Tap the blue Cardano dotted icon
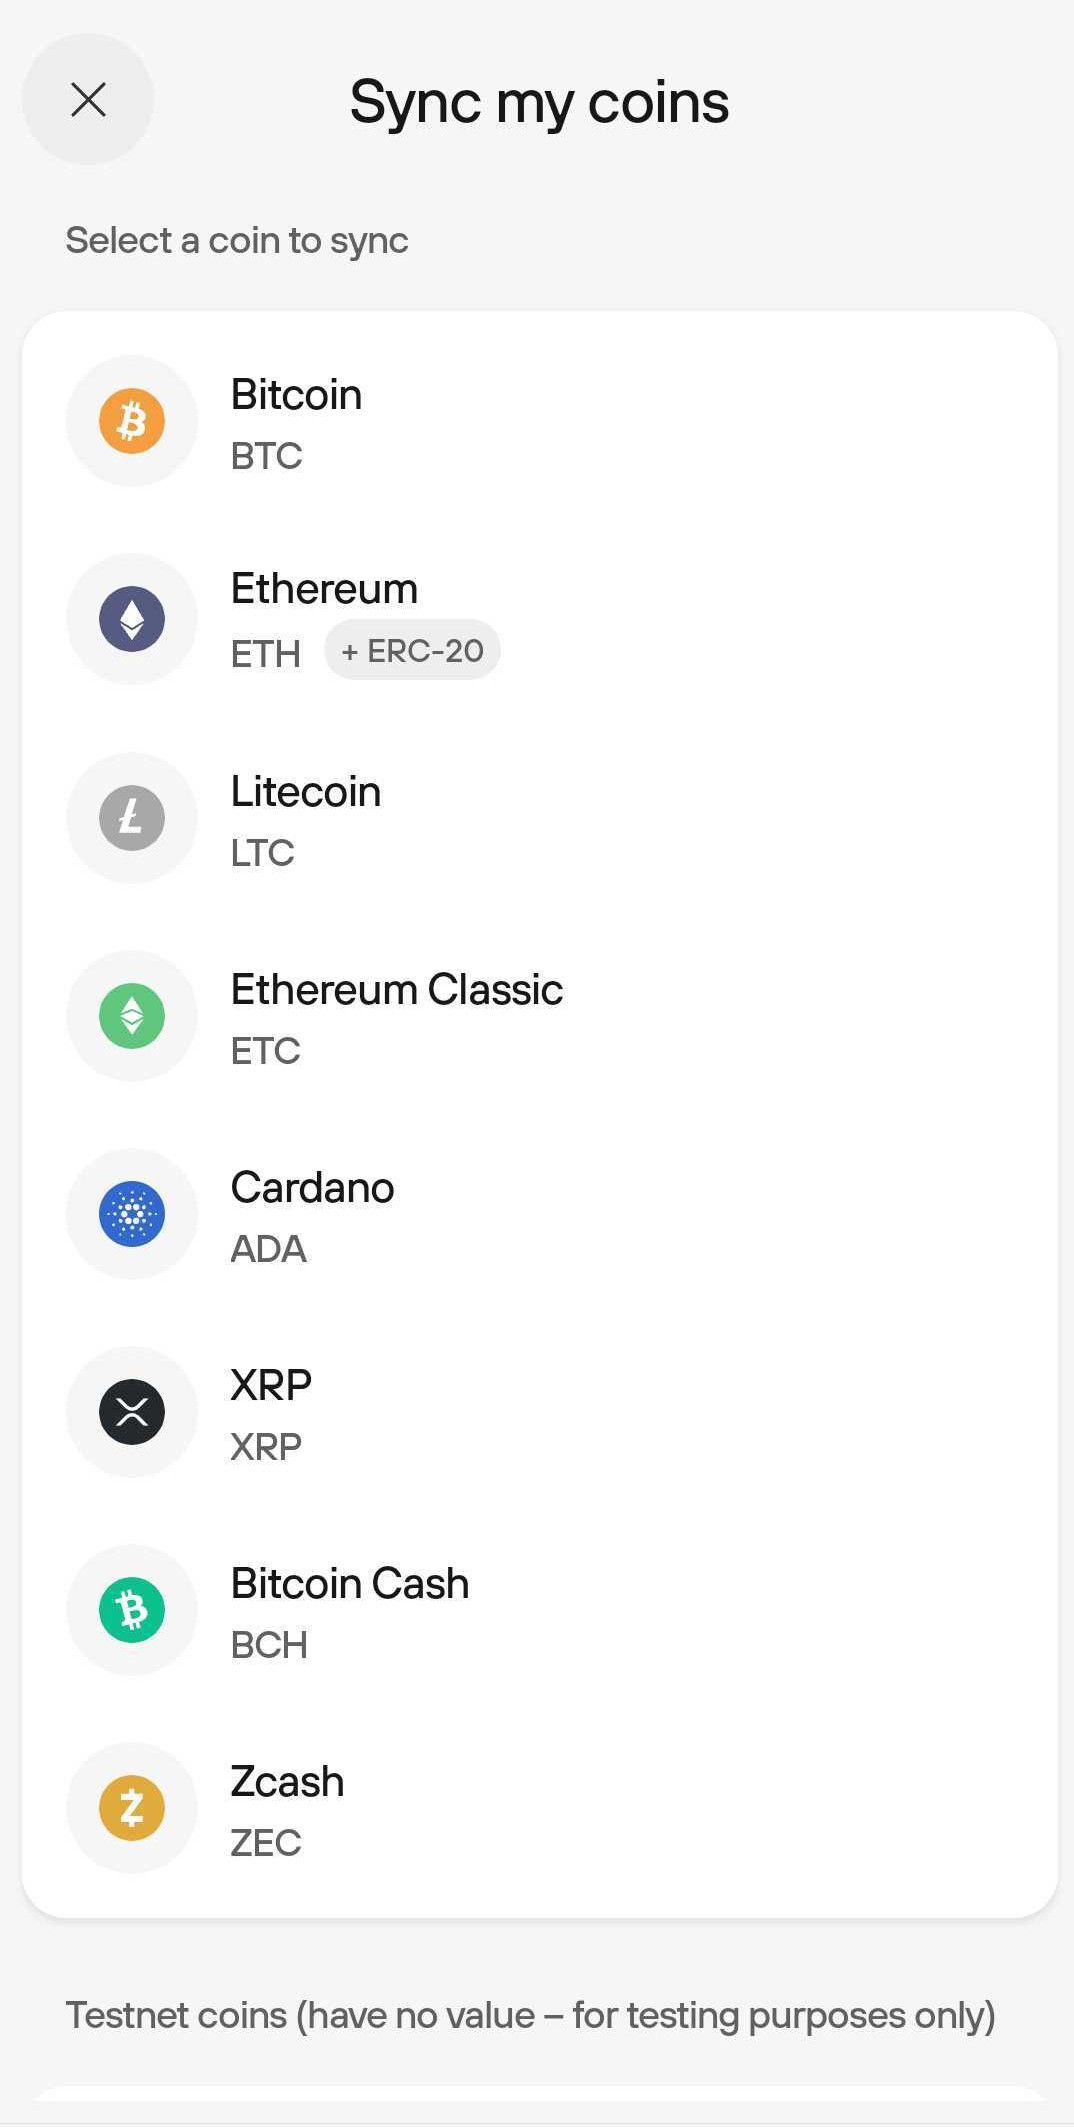This screenshot has width=1074, height=2127. click(132, 1214)
